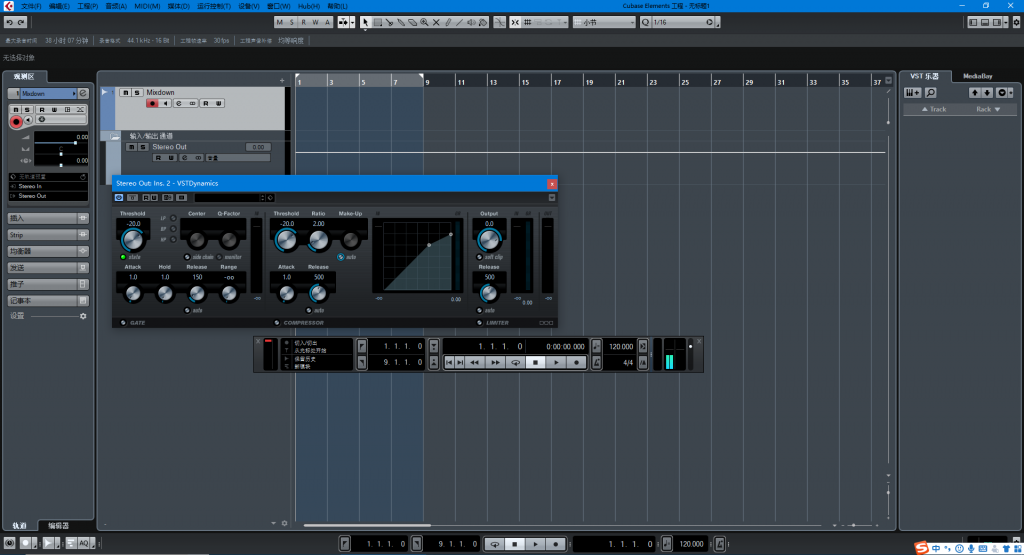Screen dimensions: 1024x555
Task: Open VSTDynamics preset menu arrow
Action: (x=263, y=197)
